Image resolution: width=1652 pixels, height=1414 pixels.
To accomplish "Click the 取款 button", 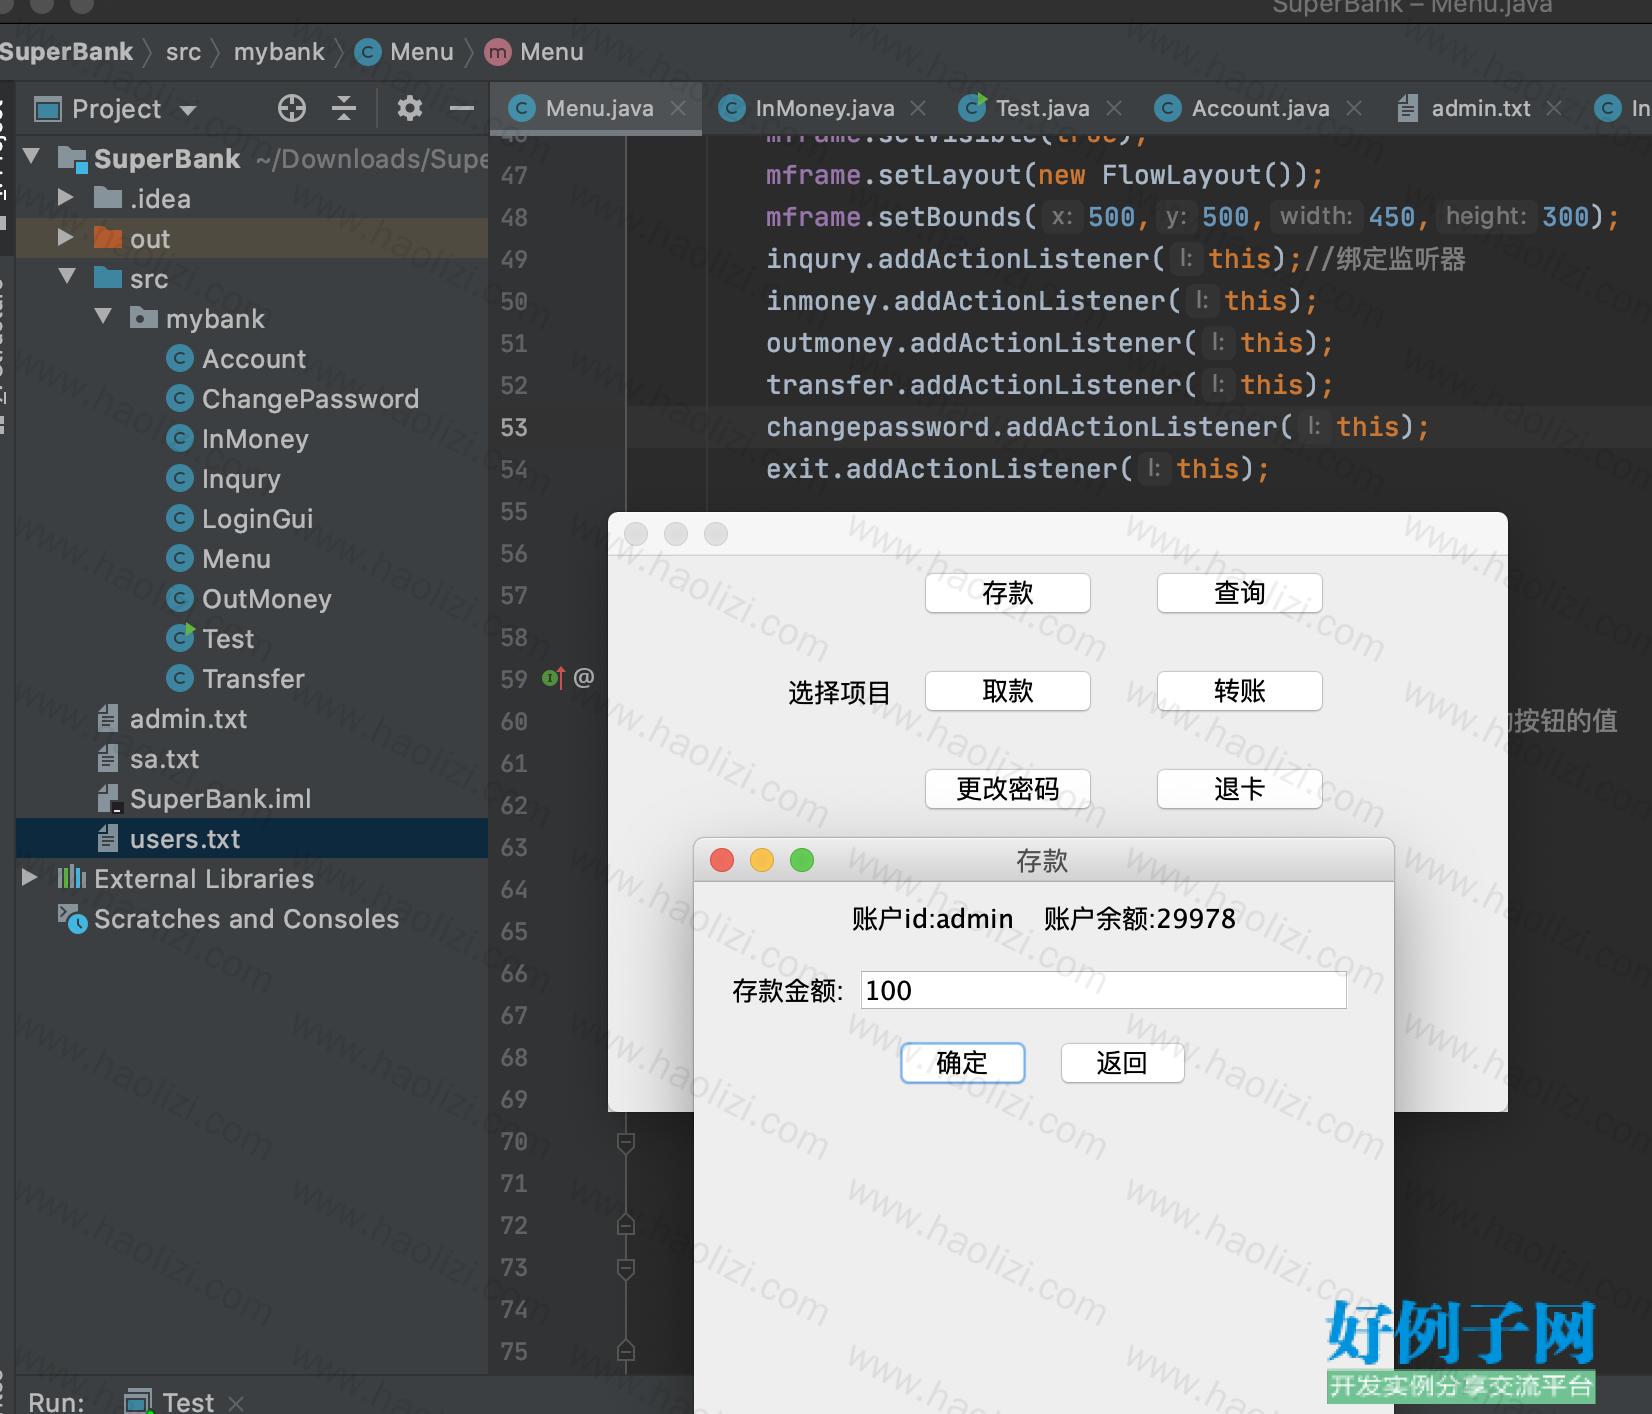I will coord(1008,691).
